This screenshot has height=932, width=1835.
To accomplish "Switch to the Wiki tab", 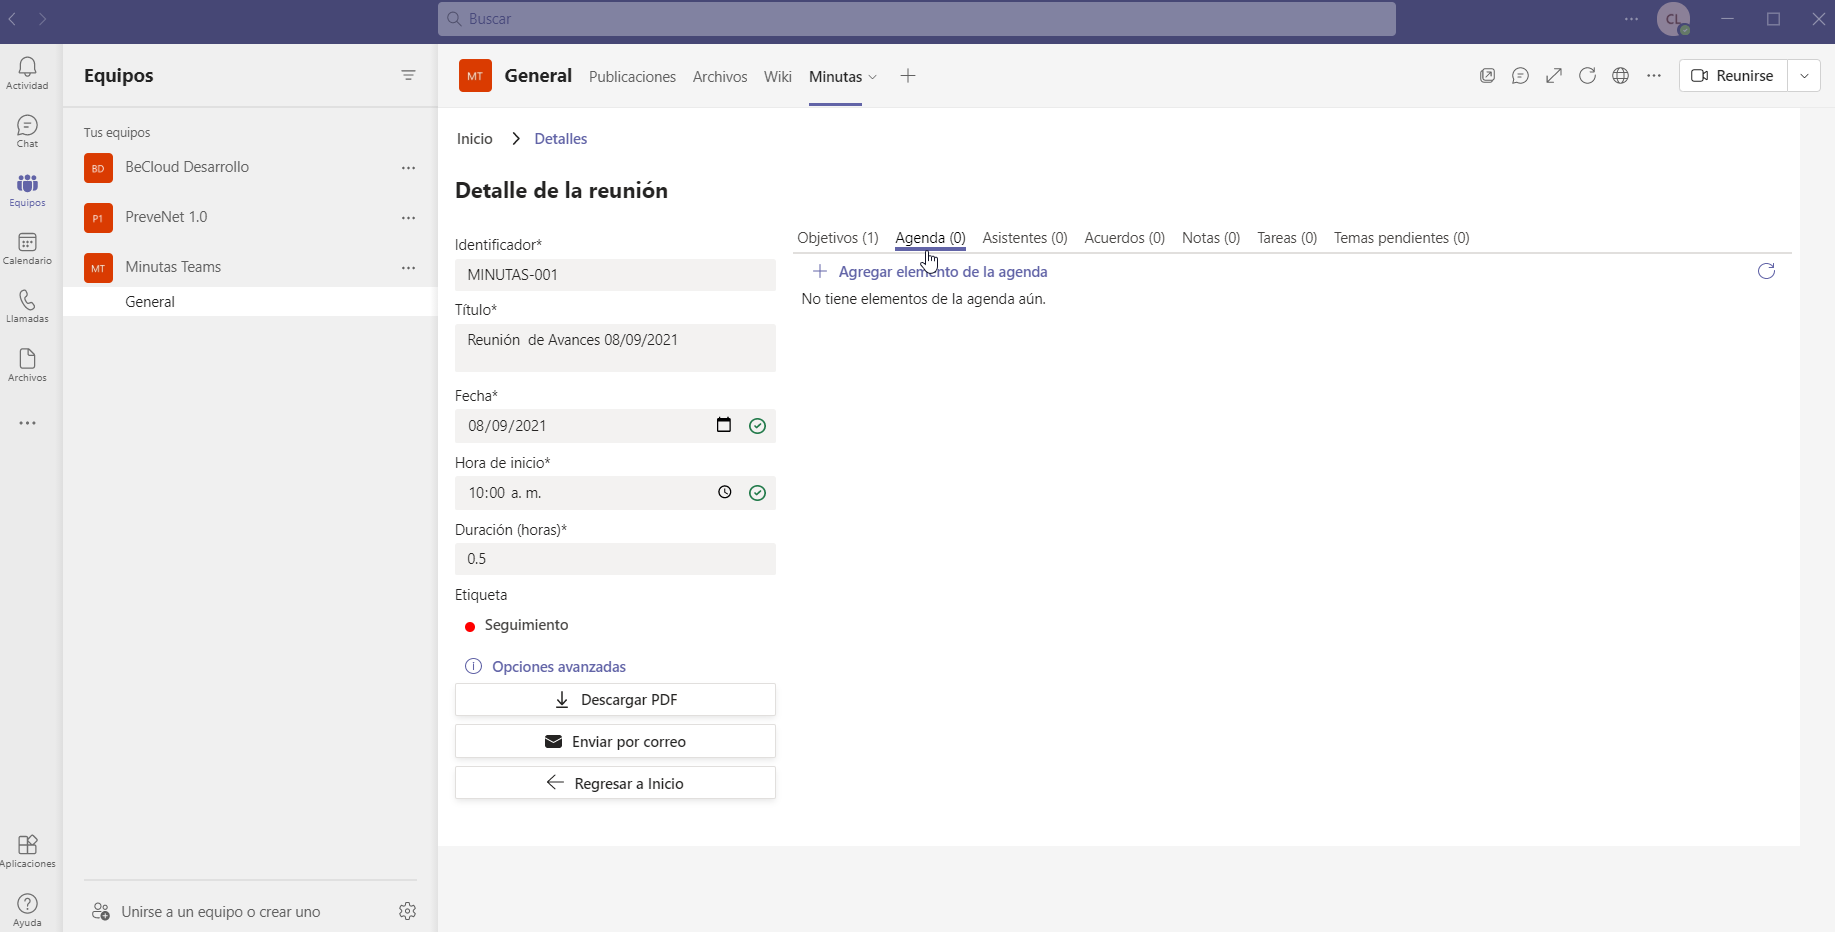I will [778, 77].
